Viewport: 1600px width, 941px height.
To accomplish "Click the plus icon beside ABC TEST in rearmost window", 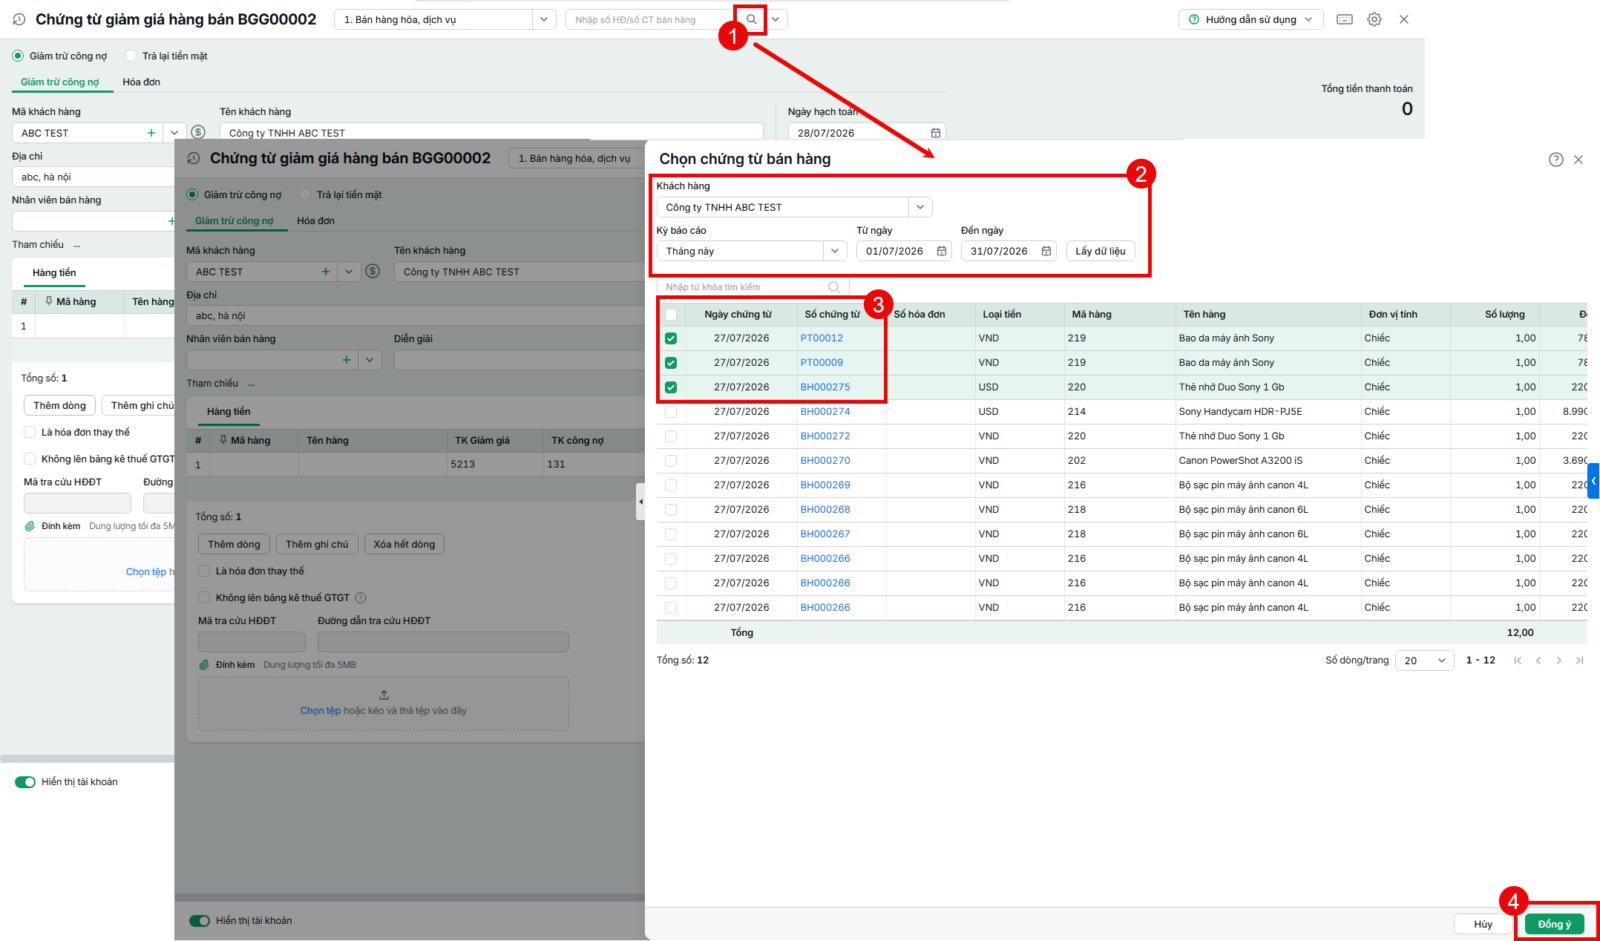I will click(x=151, y=133).
